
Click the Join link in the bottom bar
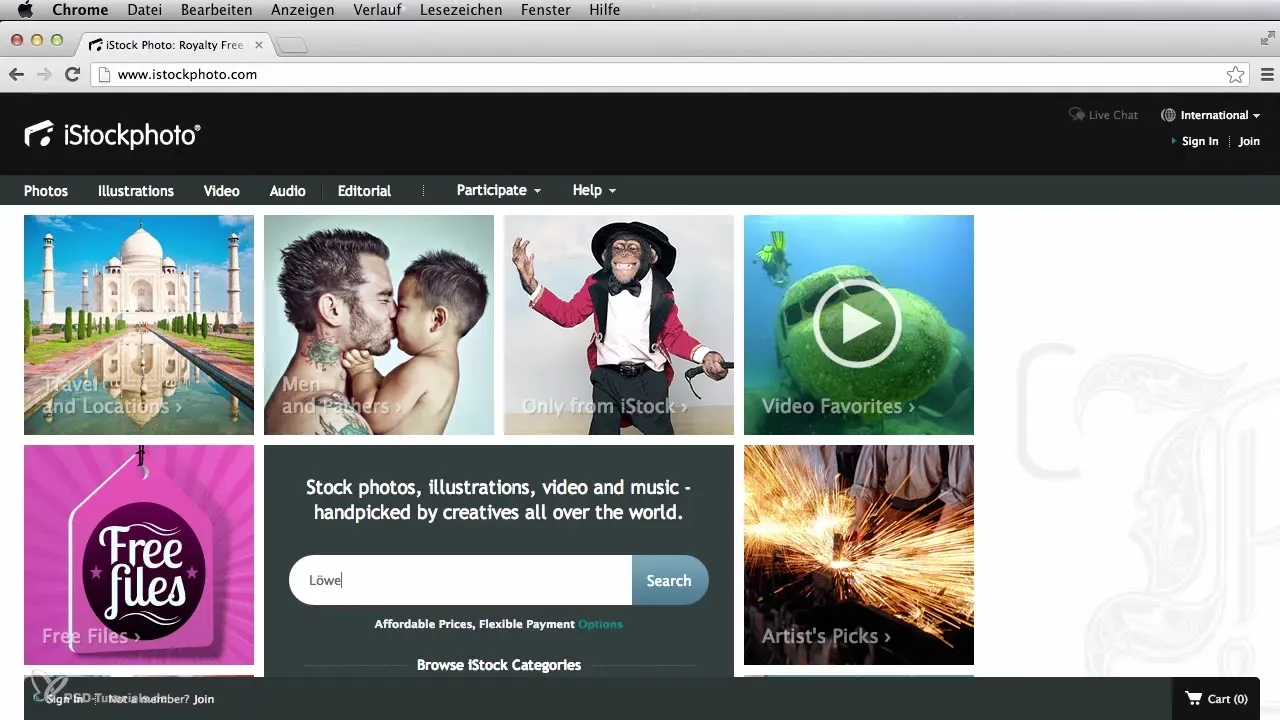coord(204,699)
